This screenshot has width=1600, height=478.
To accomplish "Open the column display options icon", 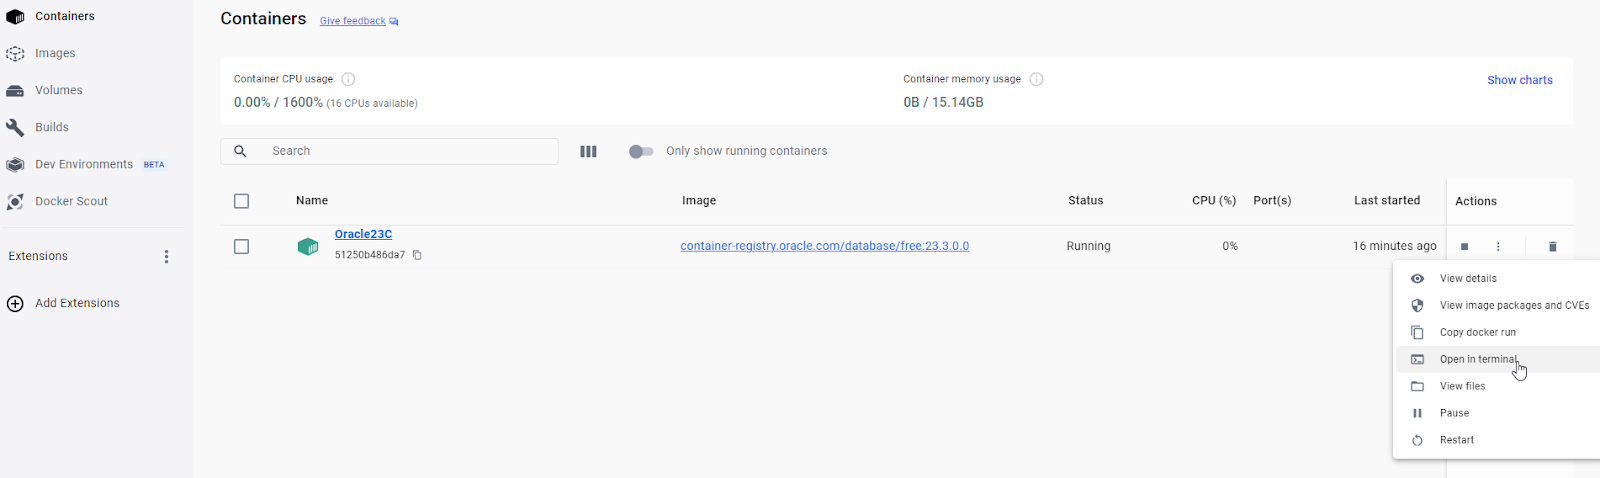I will 588,152.
